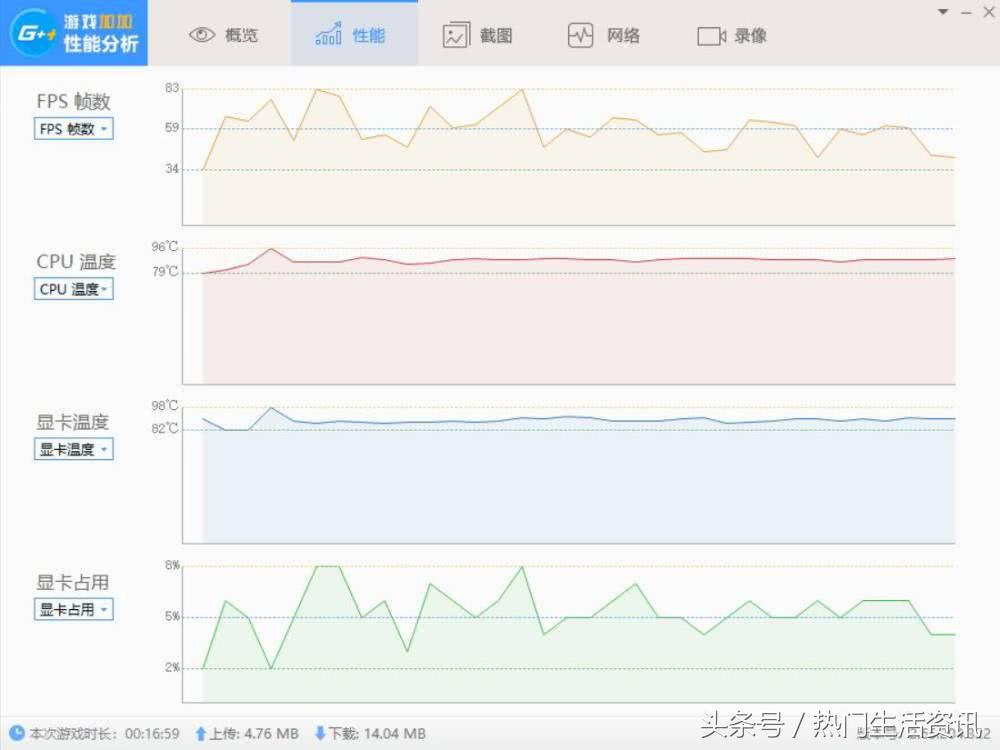Click the 截图 screenshot capture icon

point(455,34)
